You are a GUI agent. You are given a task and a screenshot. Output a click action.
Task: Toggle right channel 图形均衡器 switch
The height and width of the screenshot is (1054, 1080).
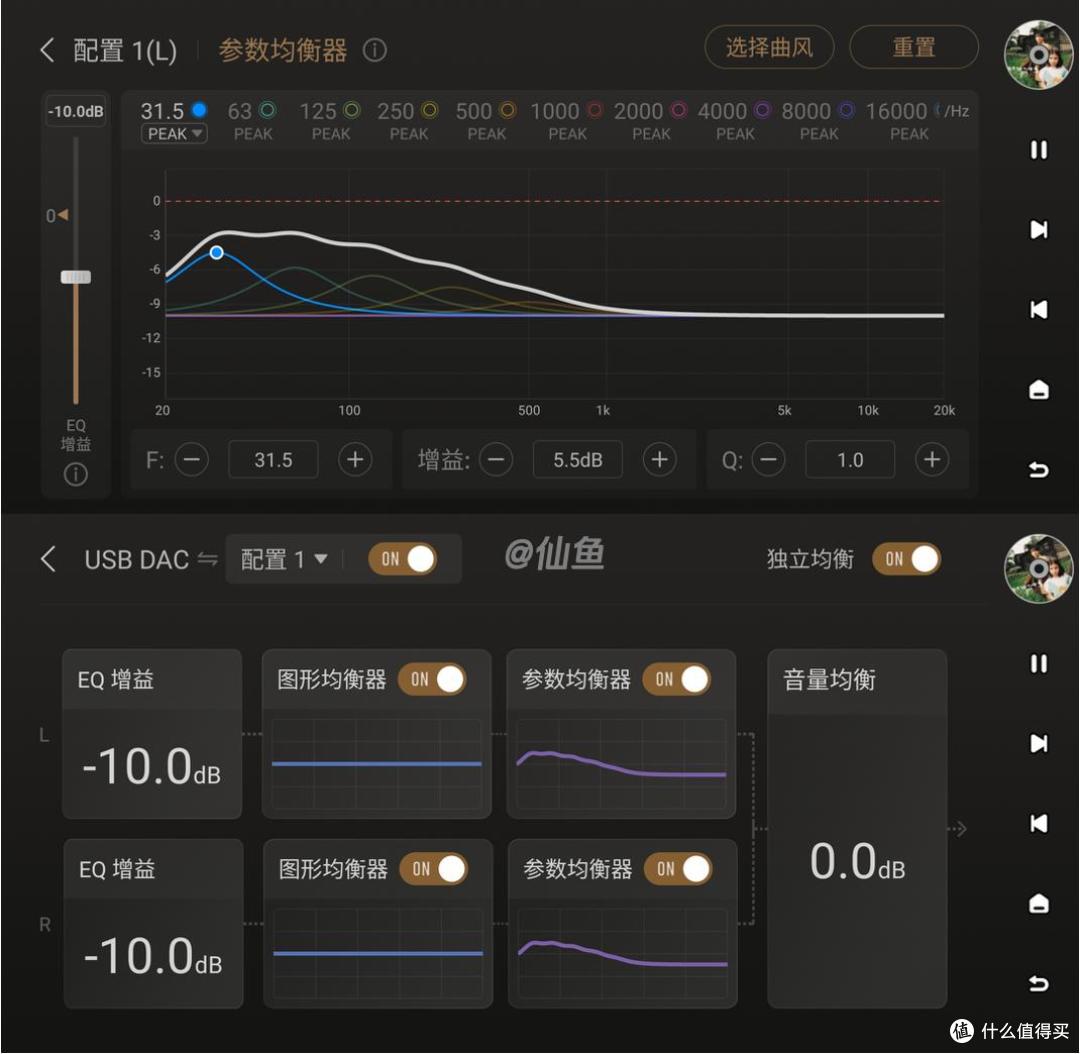coord(434,869)
